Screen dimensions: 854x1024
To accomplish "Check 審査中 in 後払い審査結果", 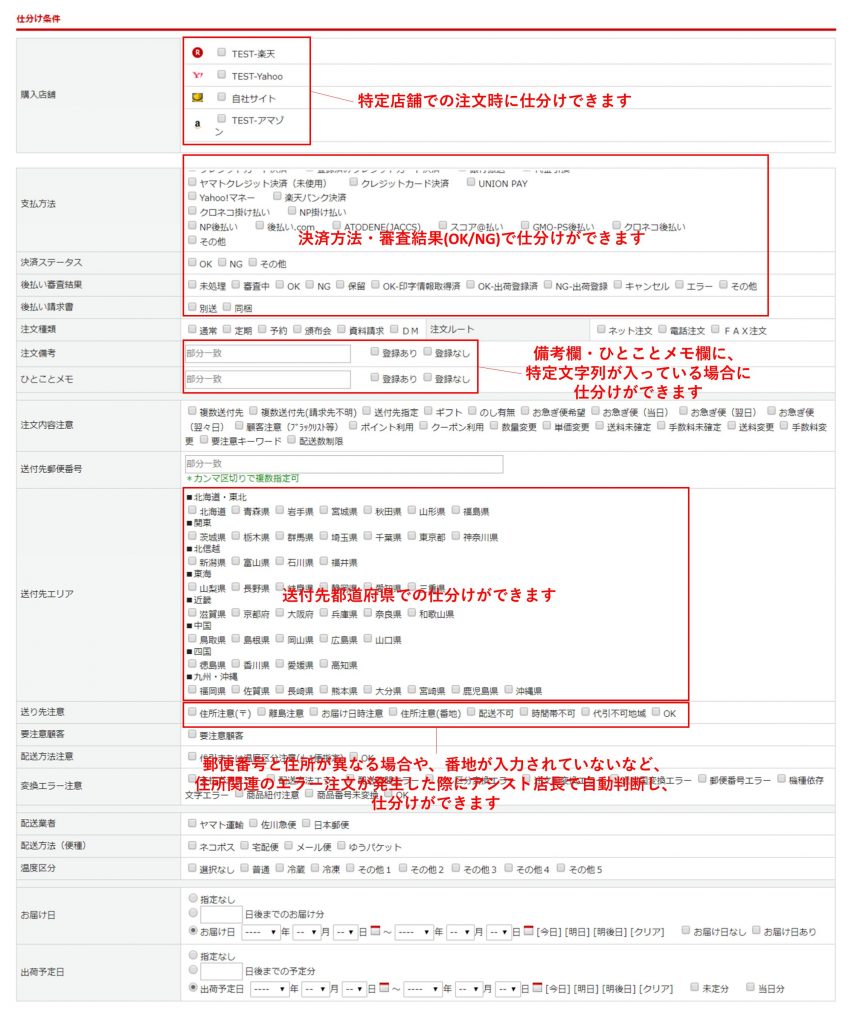I will (x=236, y=285).
